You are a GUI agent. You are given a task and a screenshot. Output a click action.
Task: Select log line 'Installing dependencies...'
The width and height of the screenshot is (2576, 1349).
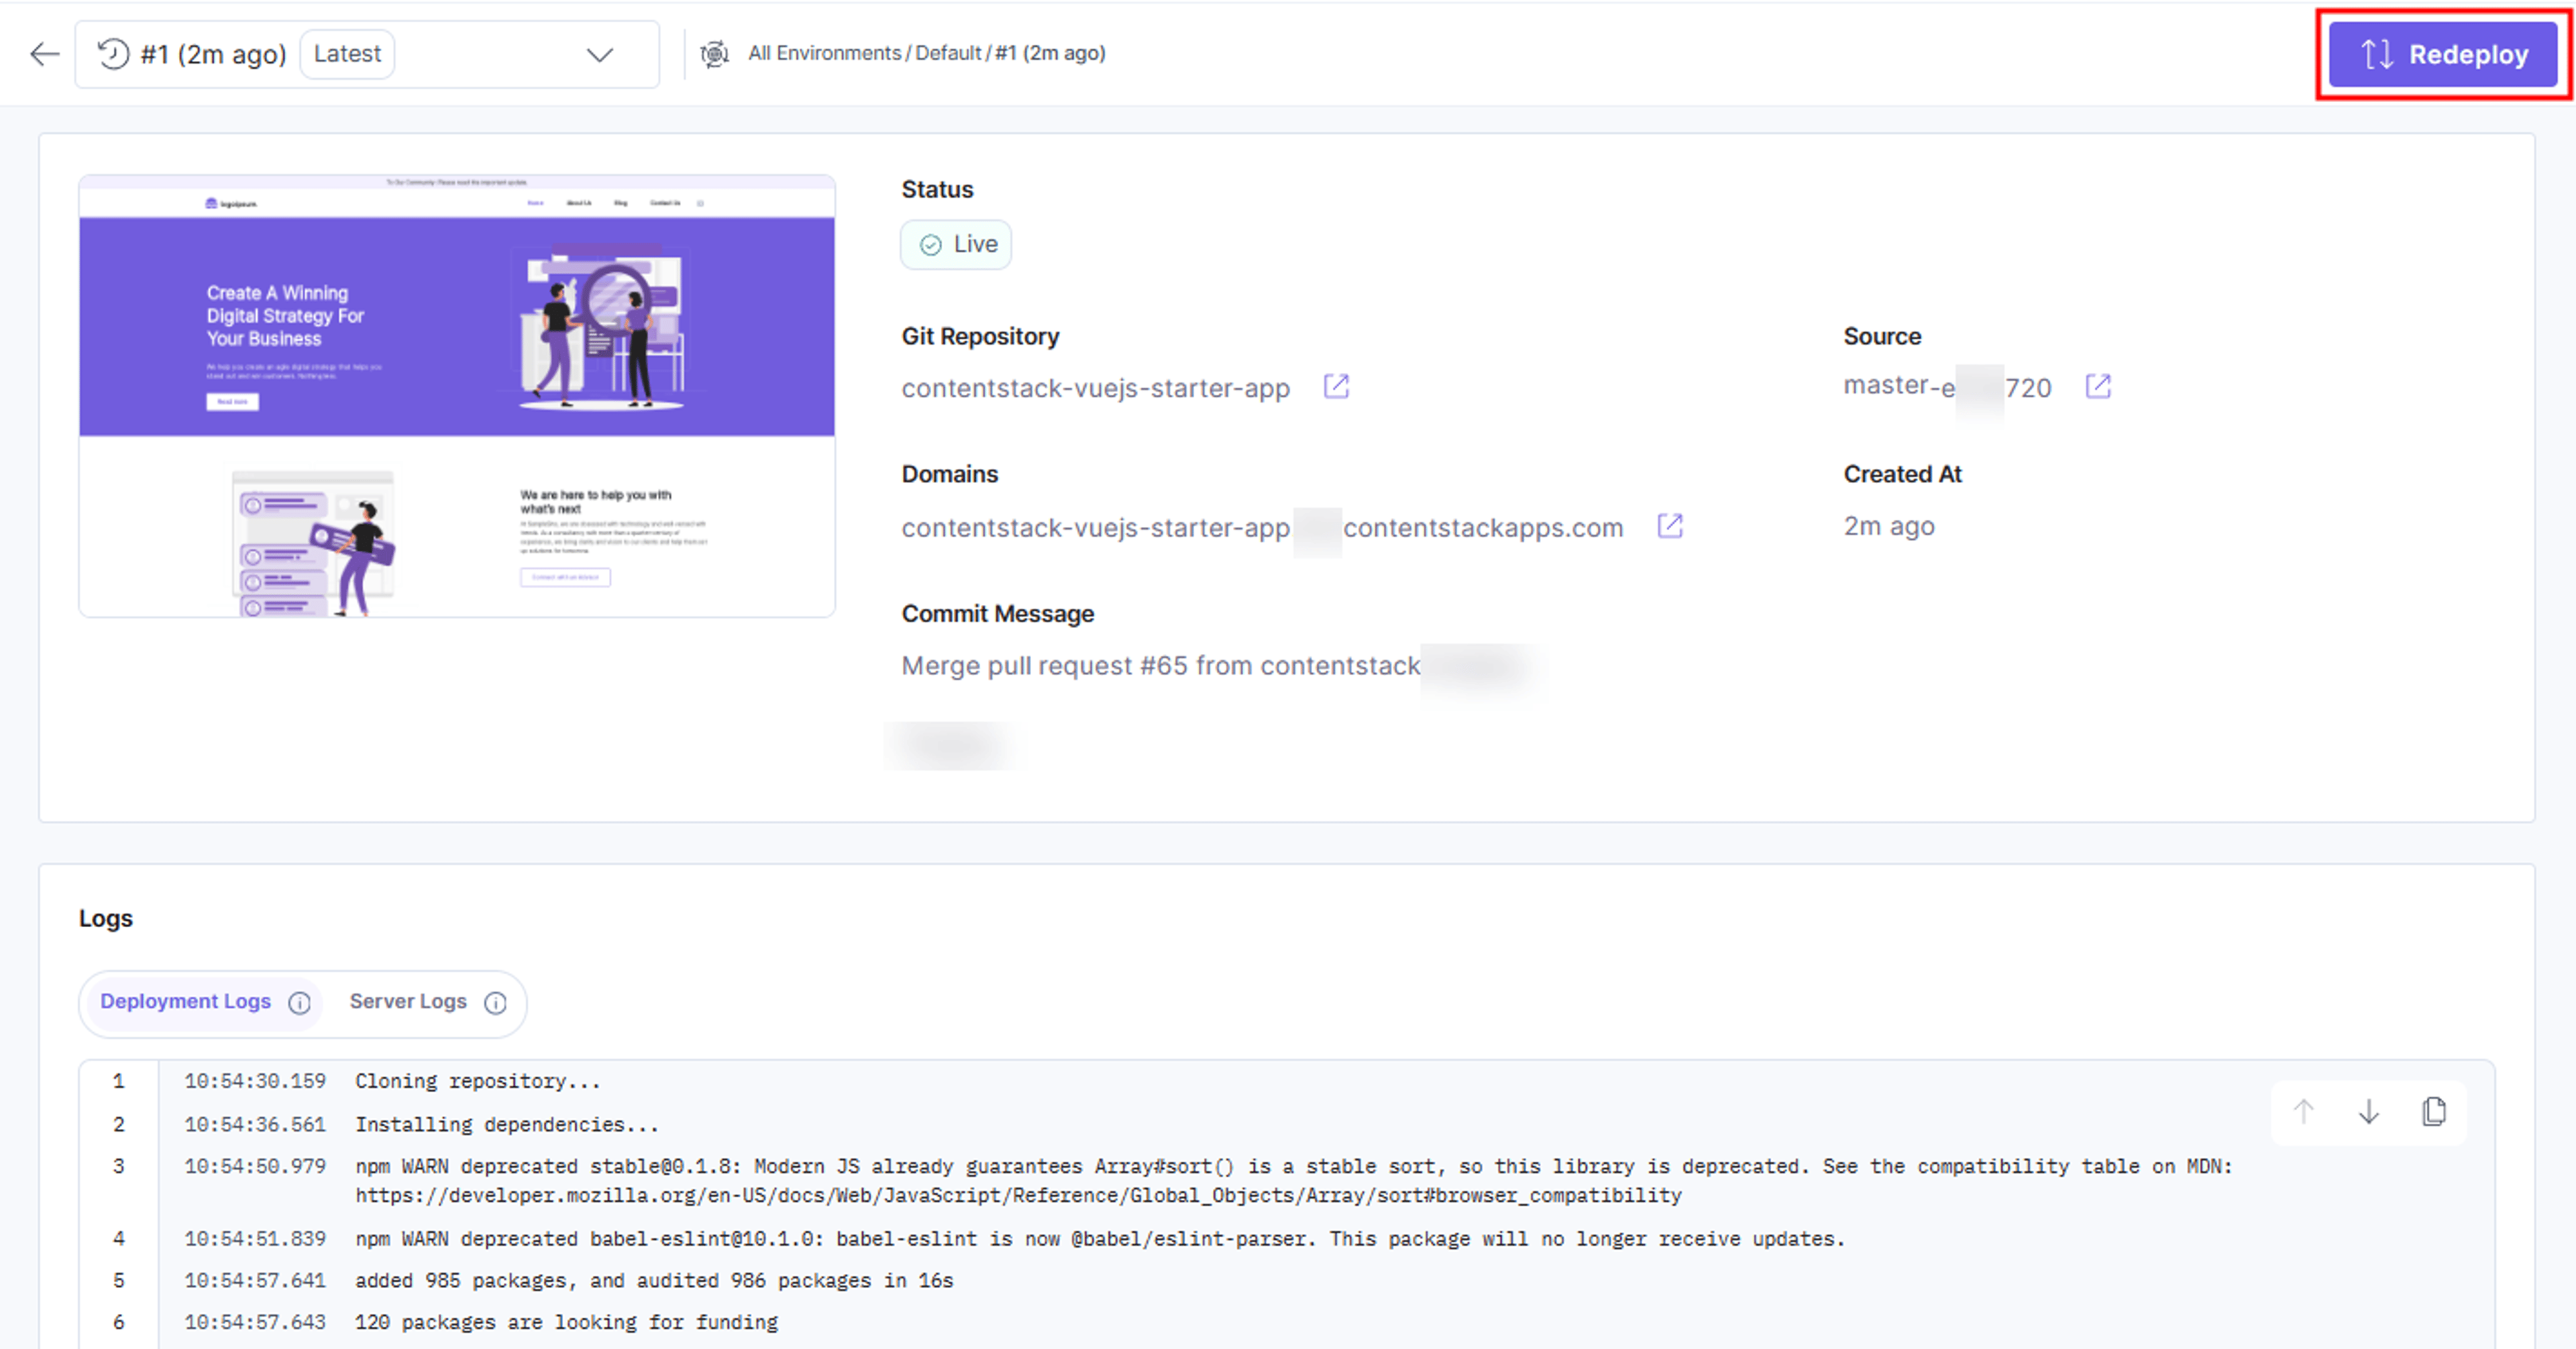(507, 1124)
